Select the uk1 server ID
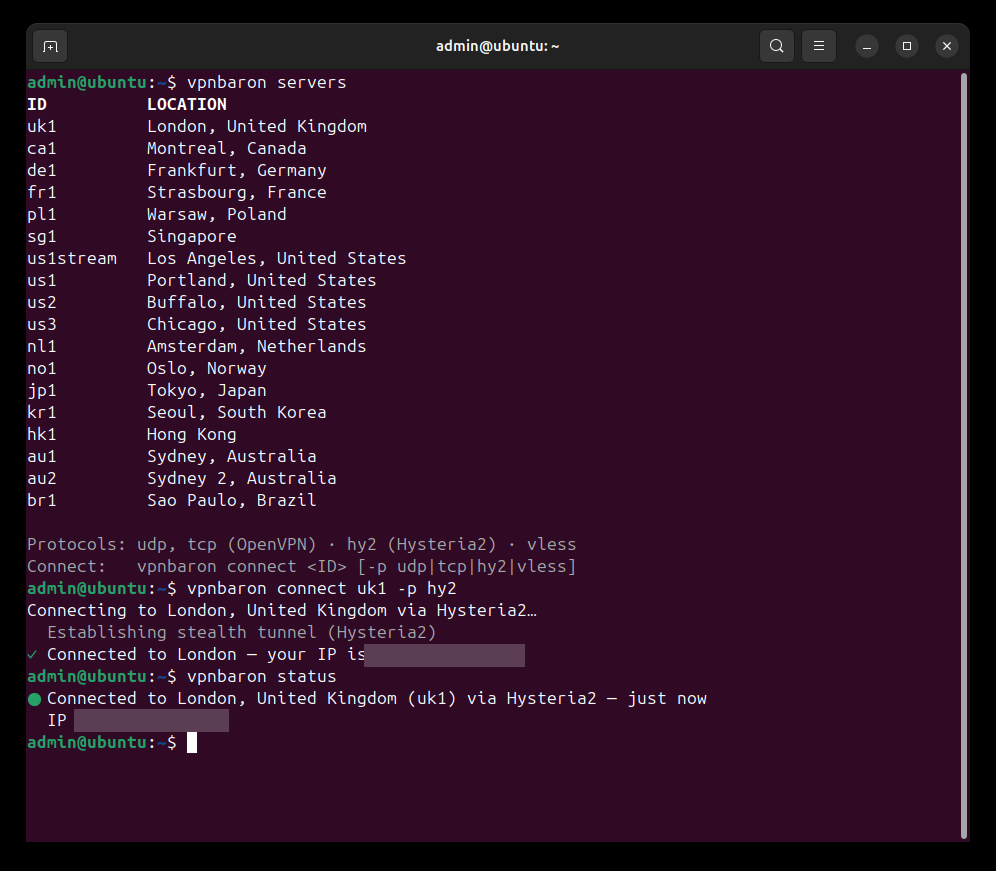Screen dimensions: 996x871 tap(42, 126)
